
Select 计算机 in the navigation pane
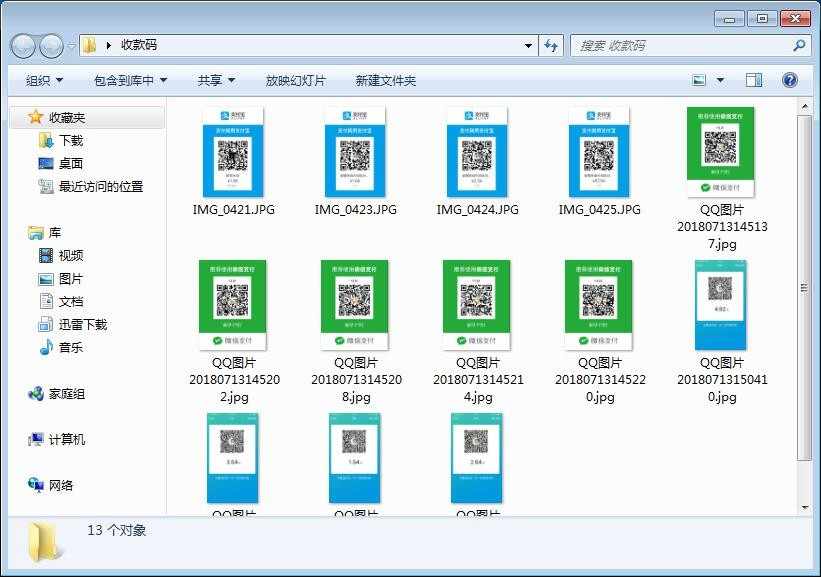[66, 439]
